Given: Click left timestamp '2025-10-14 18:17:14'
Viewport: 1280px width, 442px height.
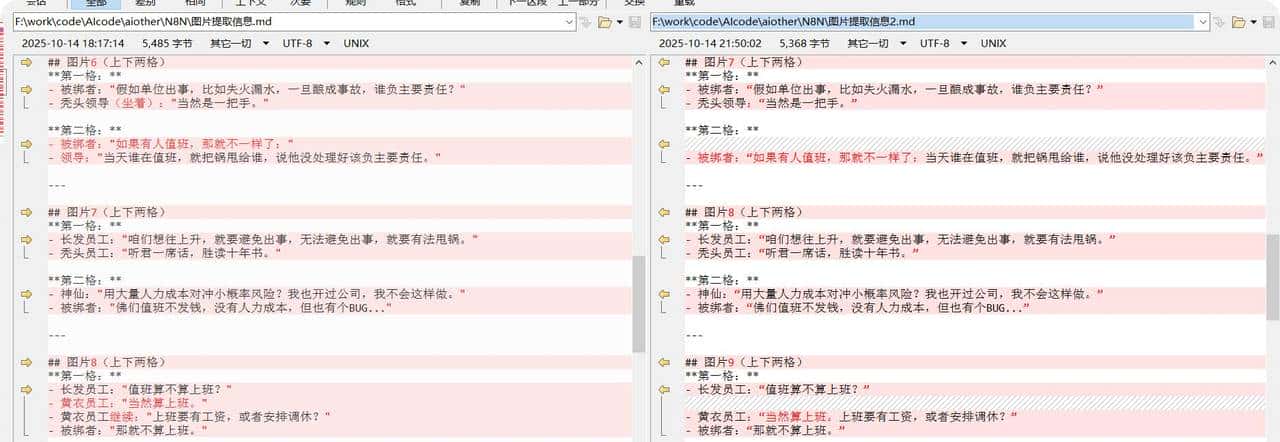Looking at the screenshot, I should [73, 43].
